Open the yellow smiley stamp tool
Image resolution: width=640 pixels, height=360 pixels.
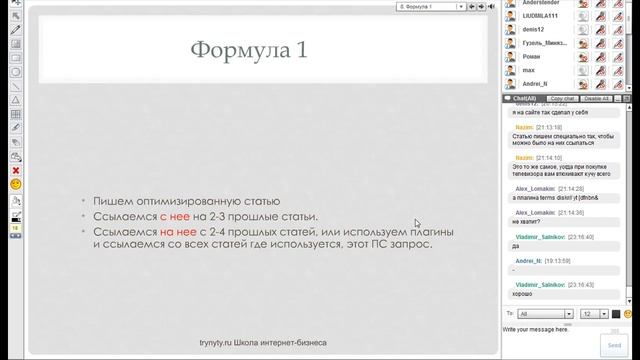tap(16, 184)
